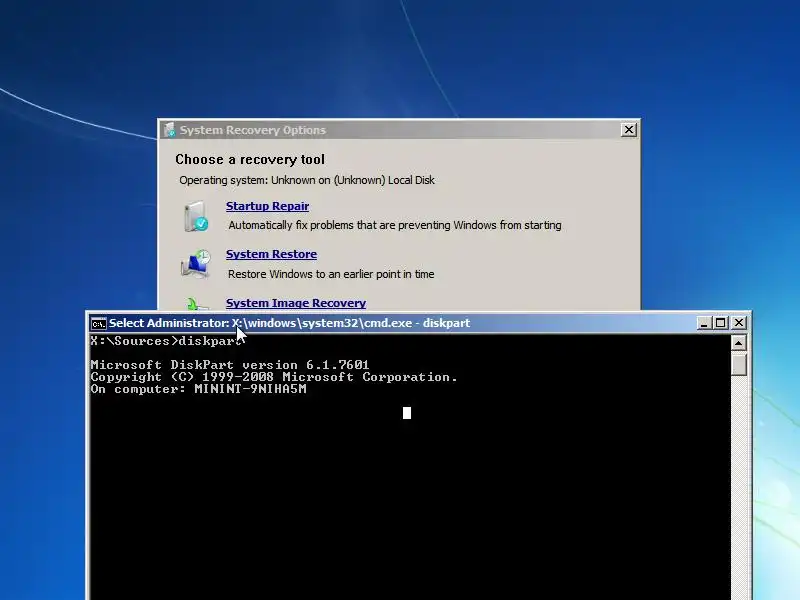
Task: Click the 'X:\Sources>diskpart' command line
Action: pos(166,341)
